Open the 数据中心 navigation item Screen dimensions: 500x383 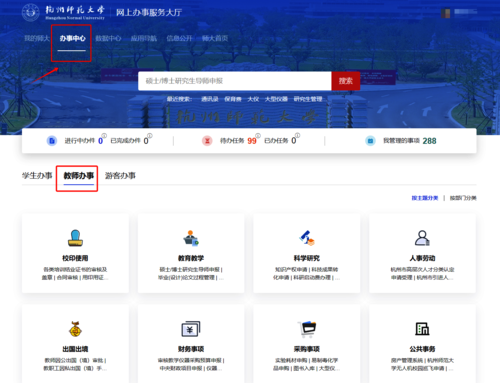pos(108,38)
